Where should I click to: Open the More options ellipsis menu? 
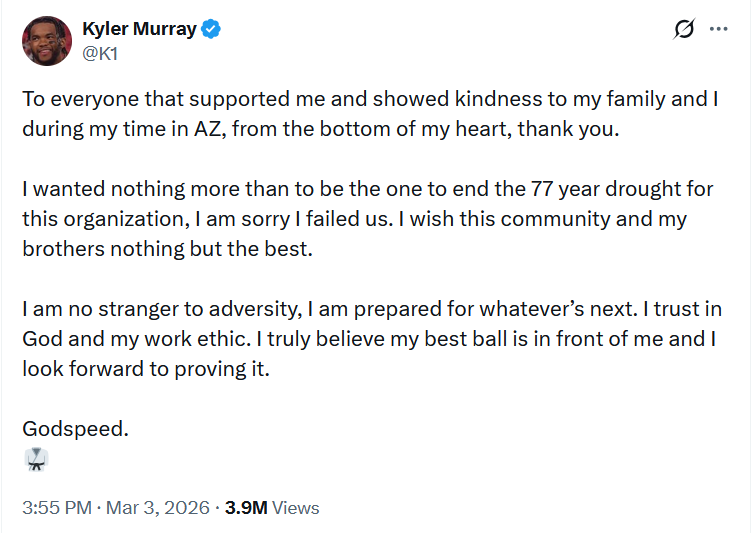pyautogui.click(x=718, y=29)
